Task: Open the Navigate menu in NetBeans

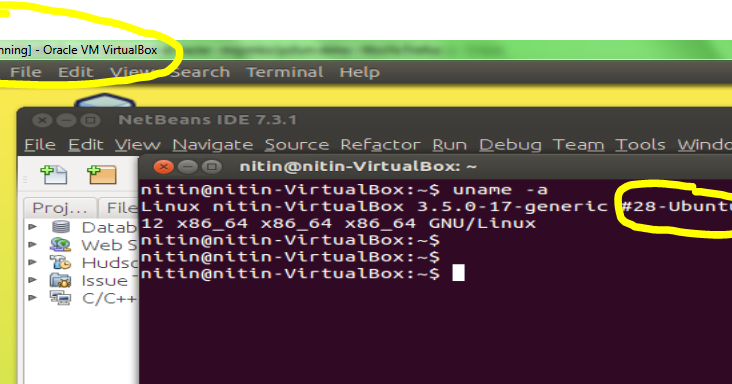Action: pos(213,145)
